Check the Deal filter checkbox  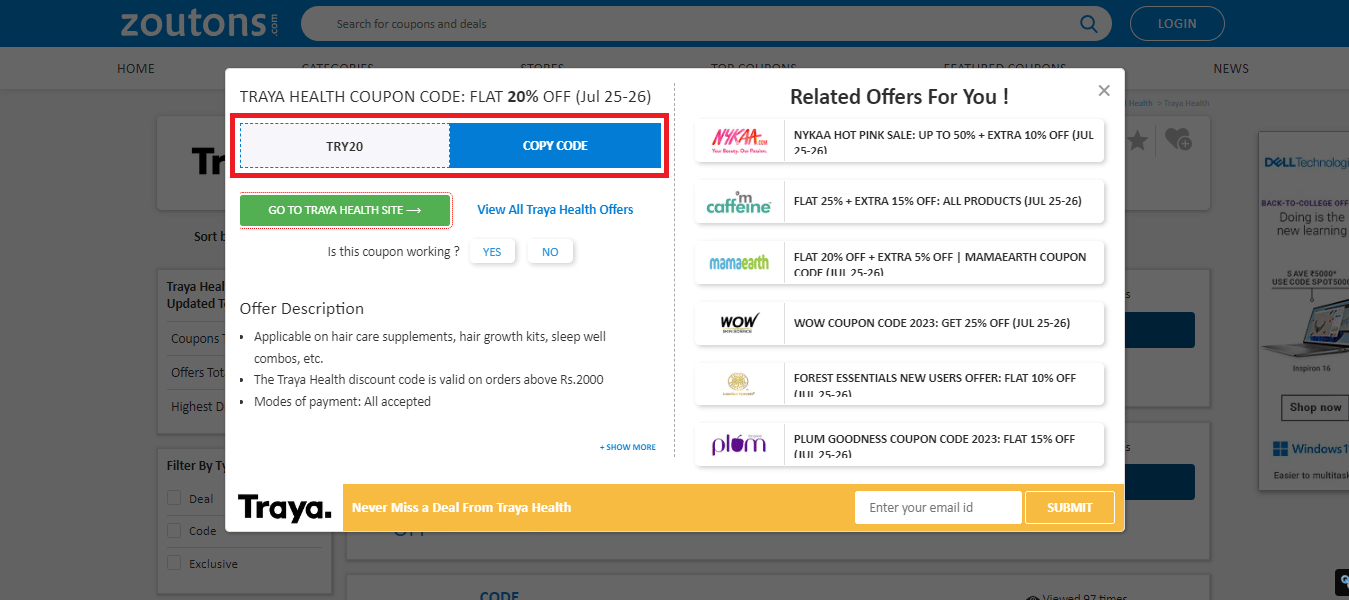tap(174, 498)
